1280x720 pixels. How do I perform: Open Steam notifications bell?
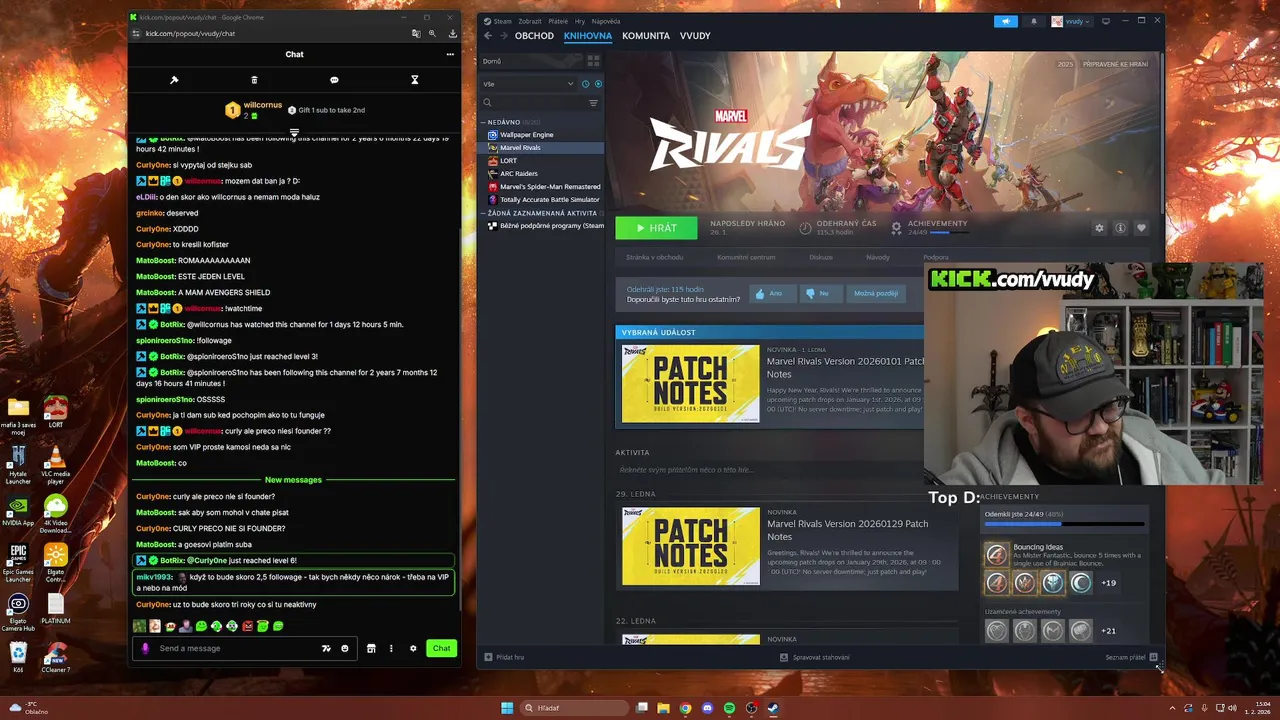pyautogui.click(x=1034, y=21)
